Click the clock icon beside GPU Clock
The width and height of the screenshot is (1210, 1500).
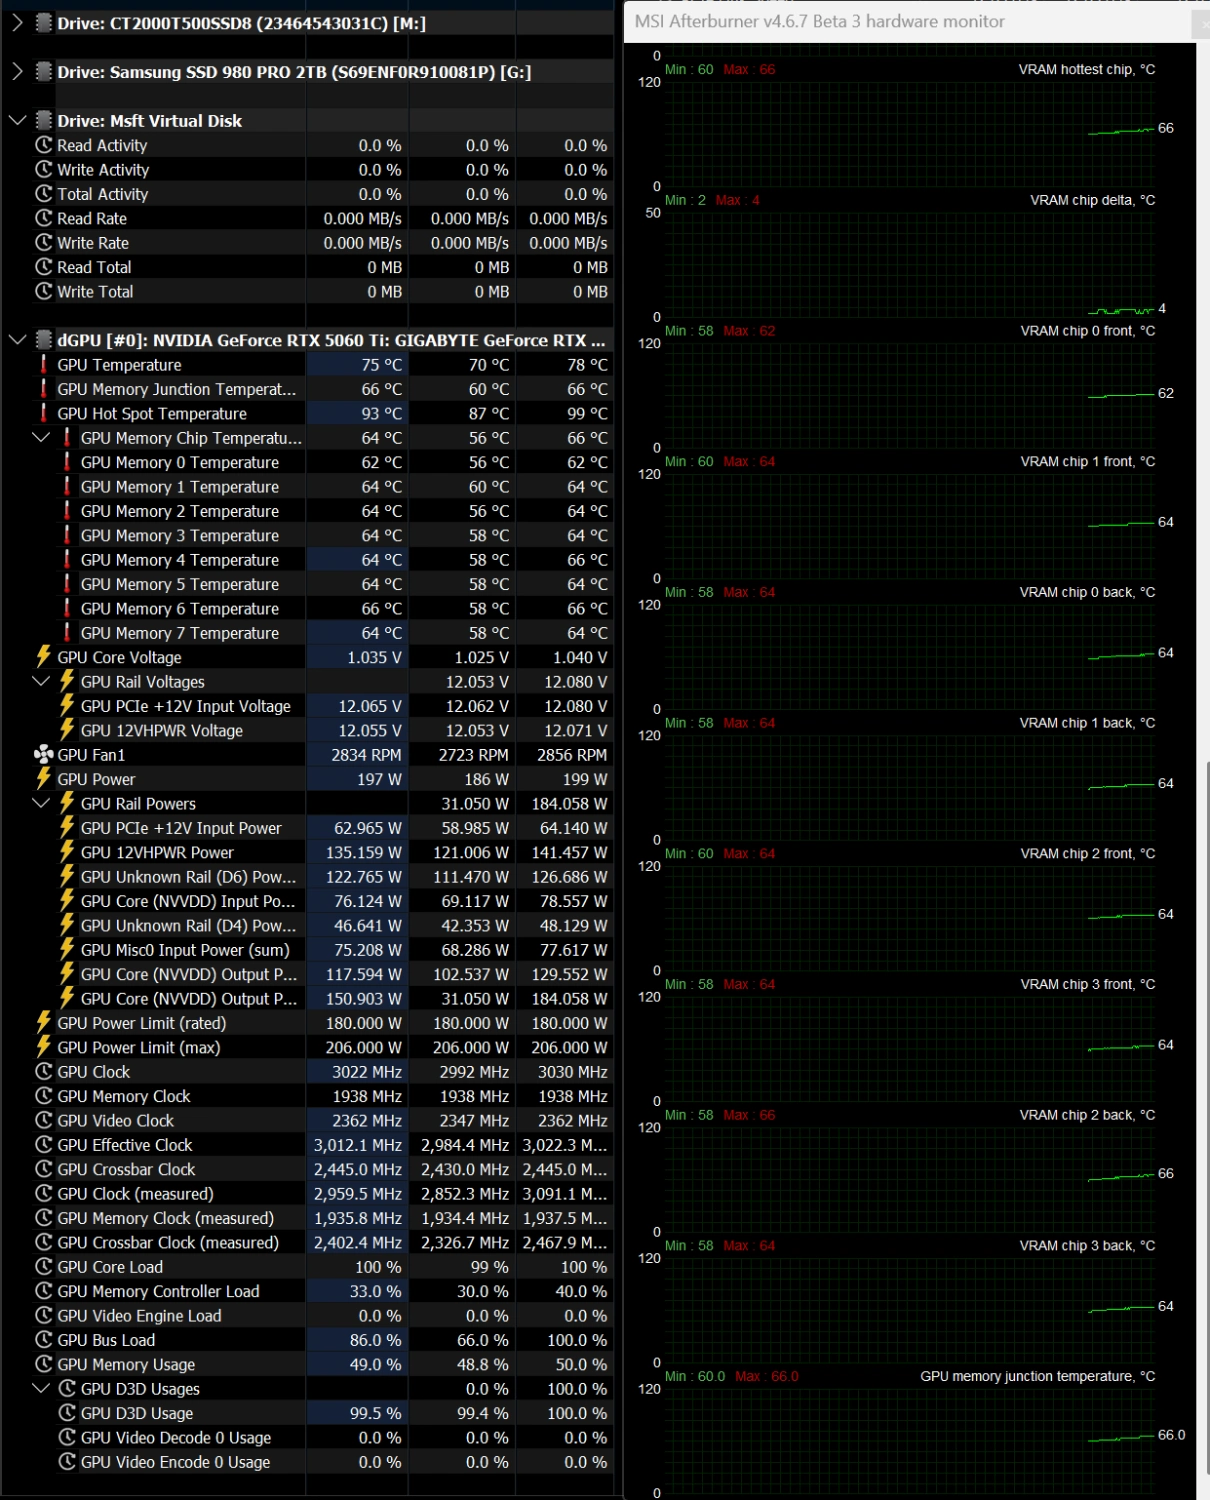pyautogui.click(x=43, y=1072)
